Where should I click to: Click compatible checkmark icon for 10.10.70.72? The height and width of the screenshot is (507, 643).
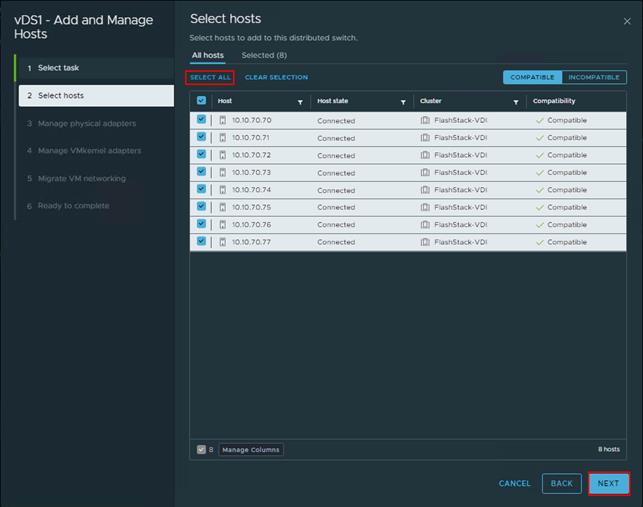pyautogui.click(x=540, y=155)
